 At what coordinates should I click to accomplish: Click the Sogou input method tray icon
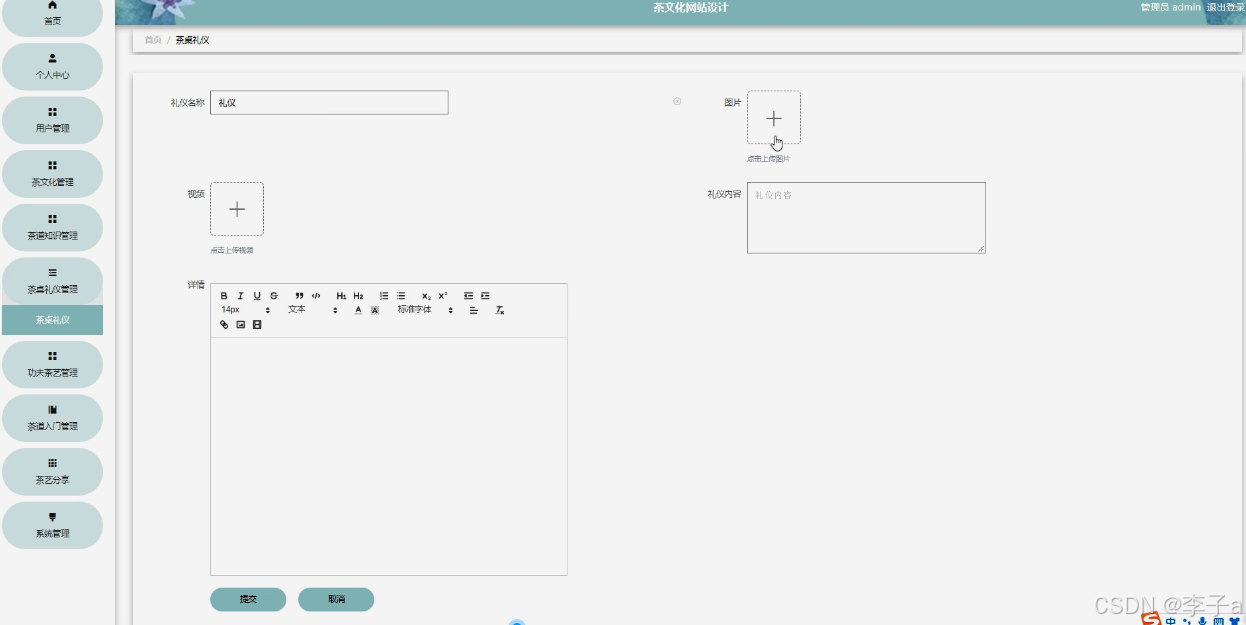coord(1152,619)
